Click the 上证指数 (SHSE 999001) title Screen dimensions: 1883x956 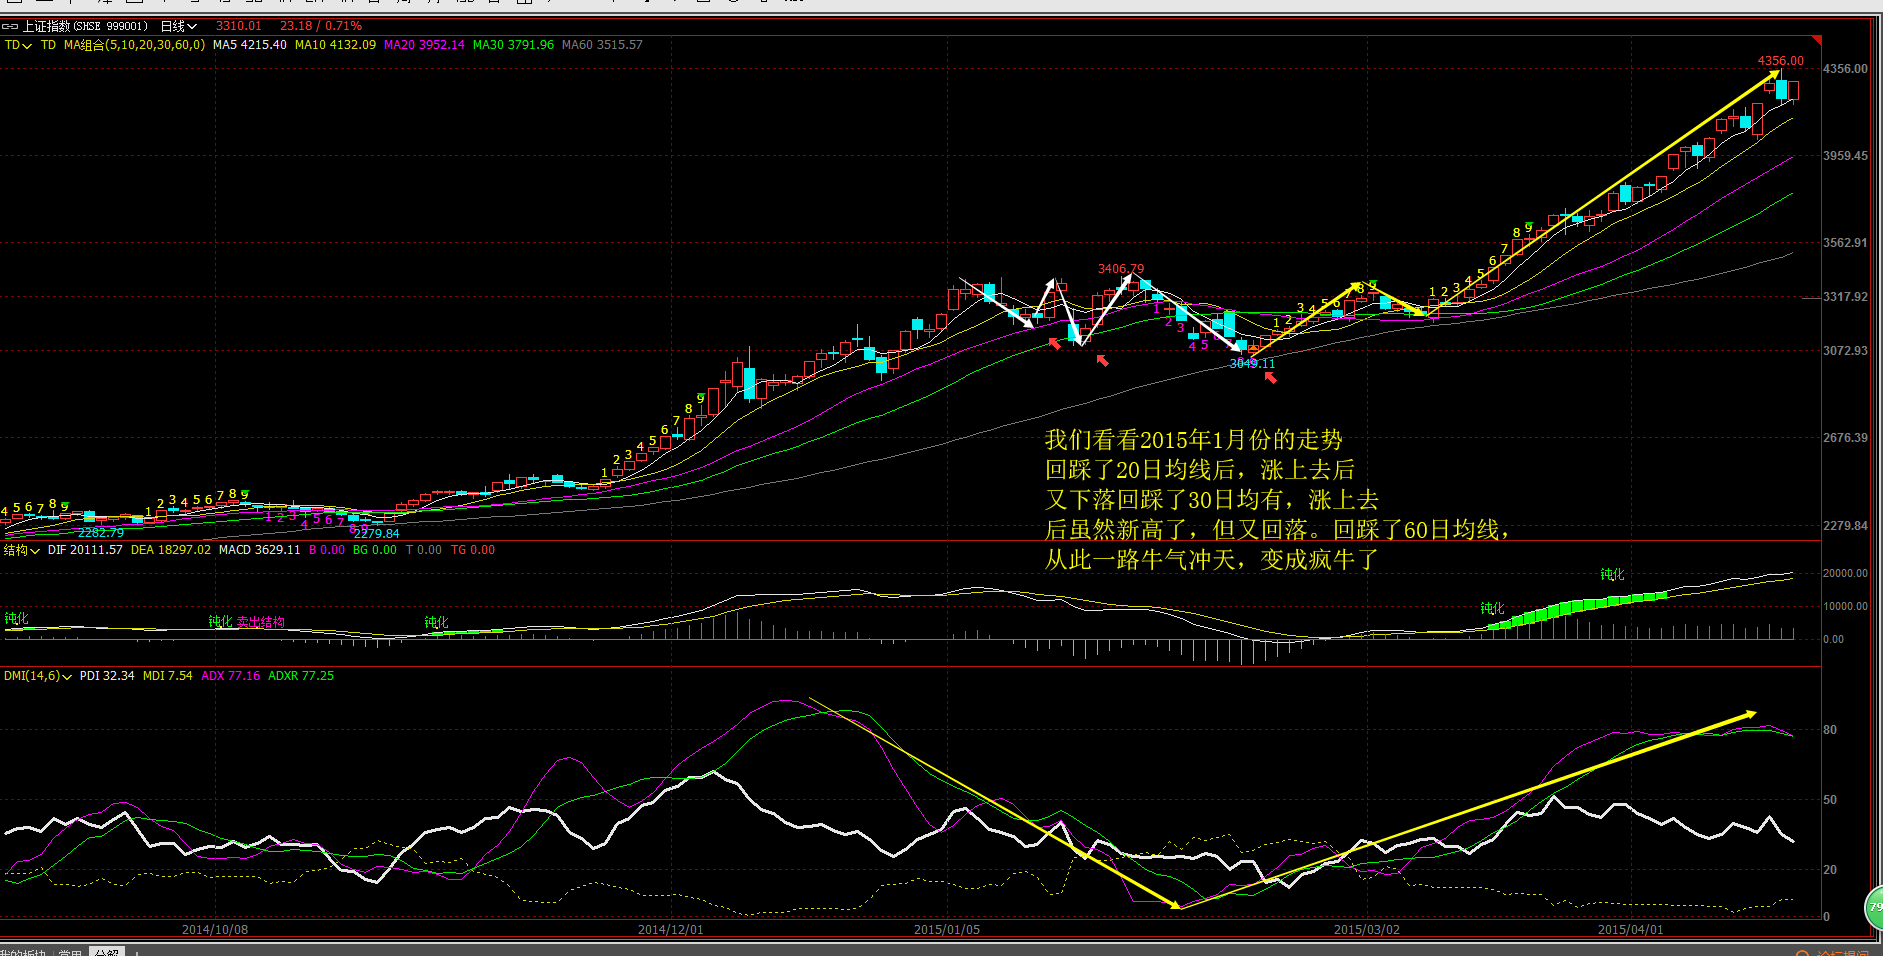pyautogui.click(x=85, y=26)
